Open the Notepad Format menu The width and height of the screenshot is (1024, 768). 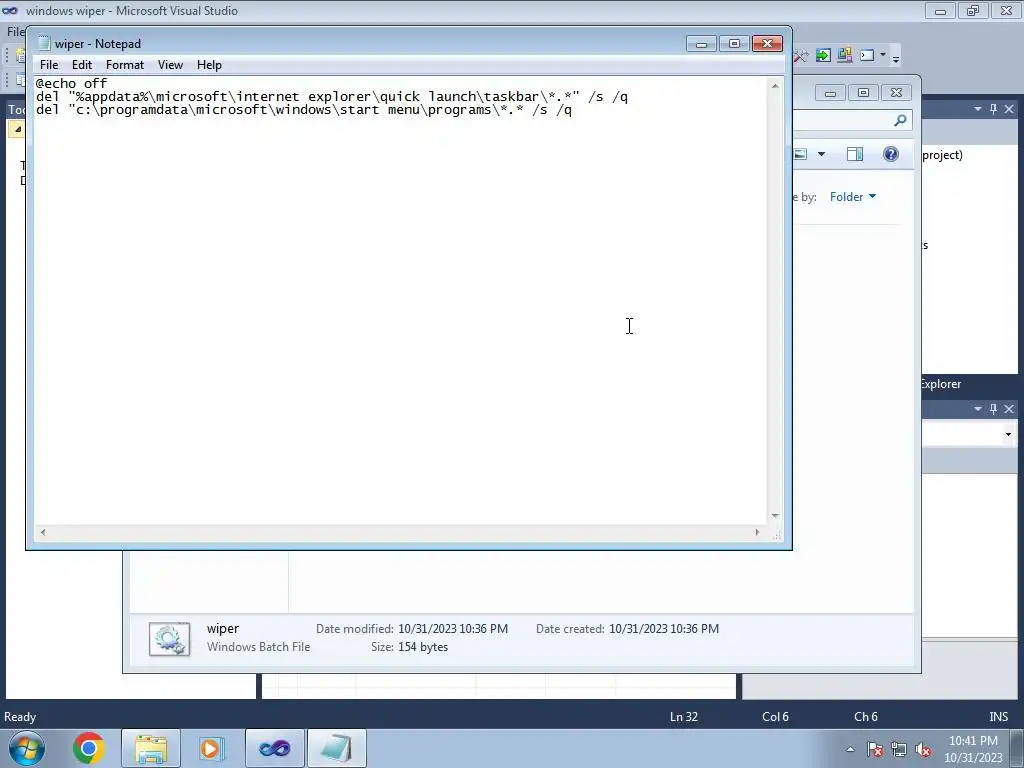pos(125,65)
